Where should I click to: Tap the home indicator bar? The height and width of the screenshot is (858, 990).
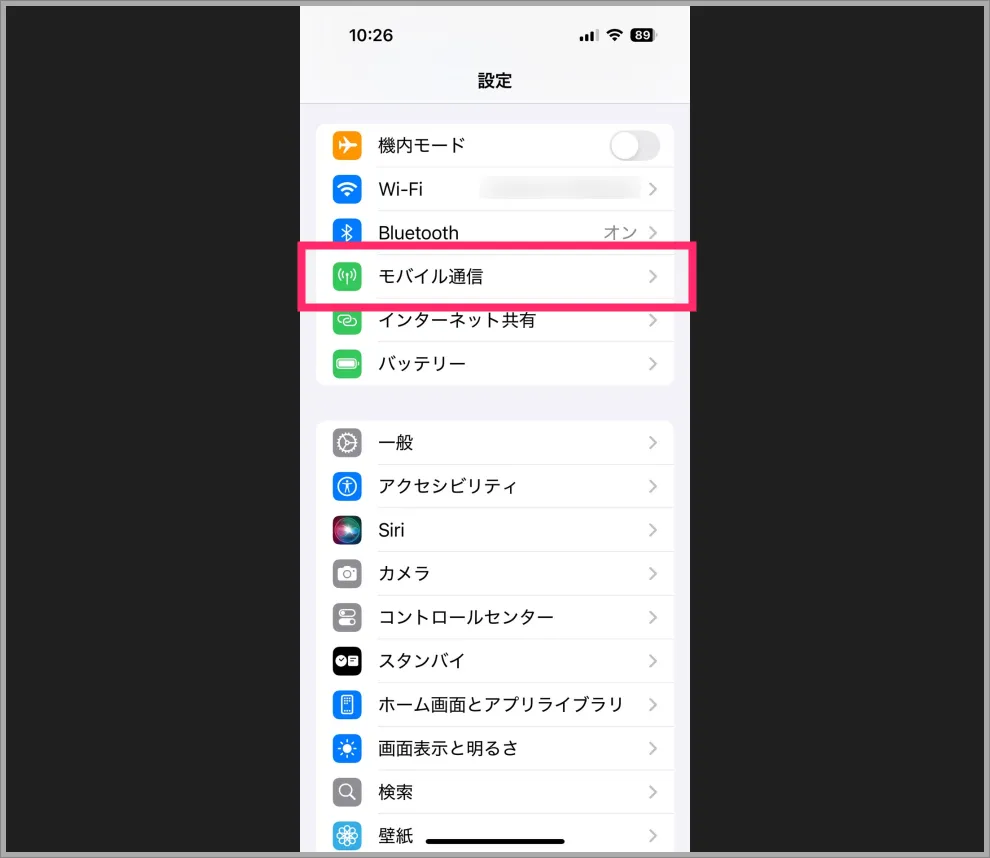coord(495,841)
